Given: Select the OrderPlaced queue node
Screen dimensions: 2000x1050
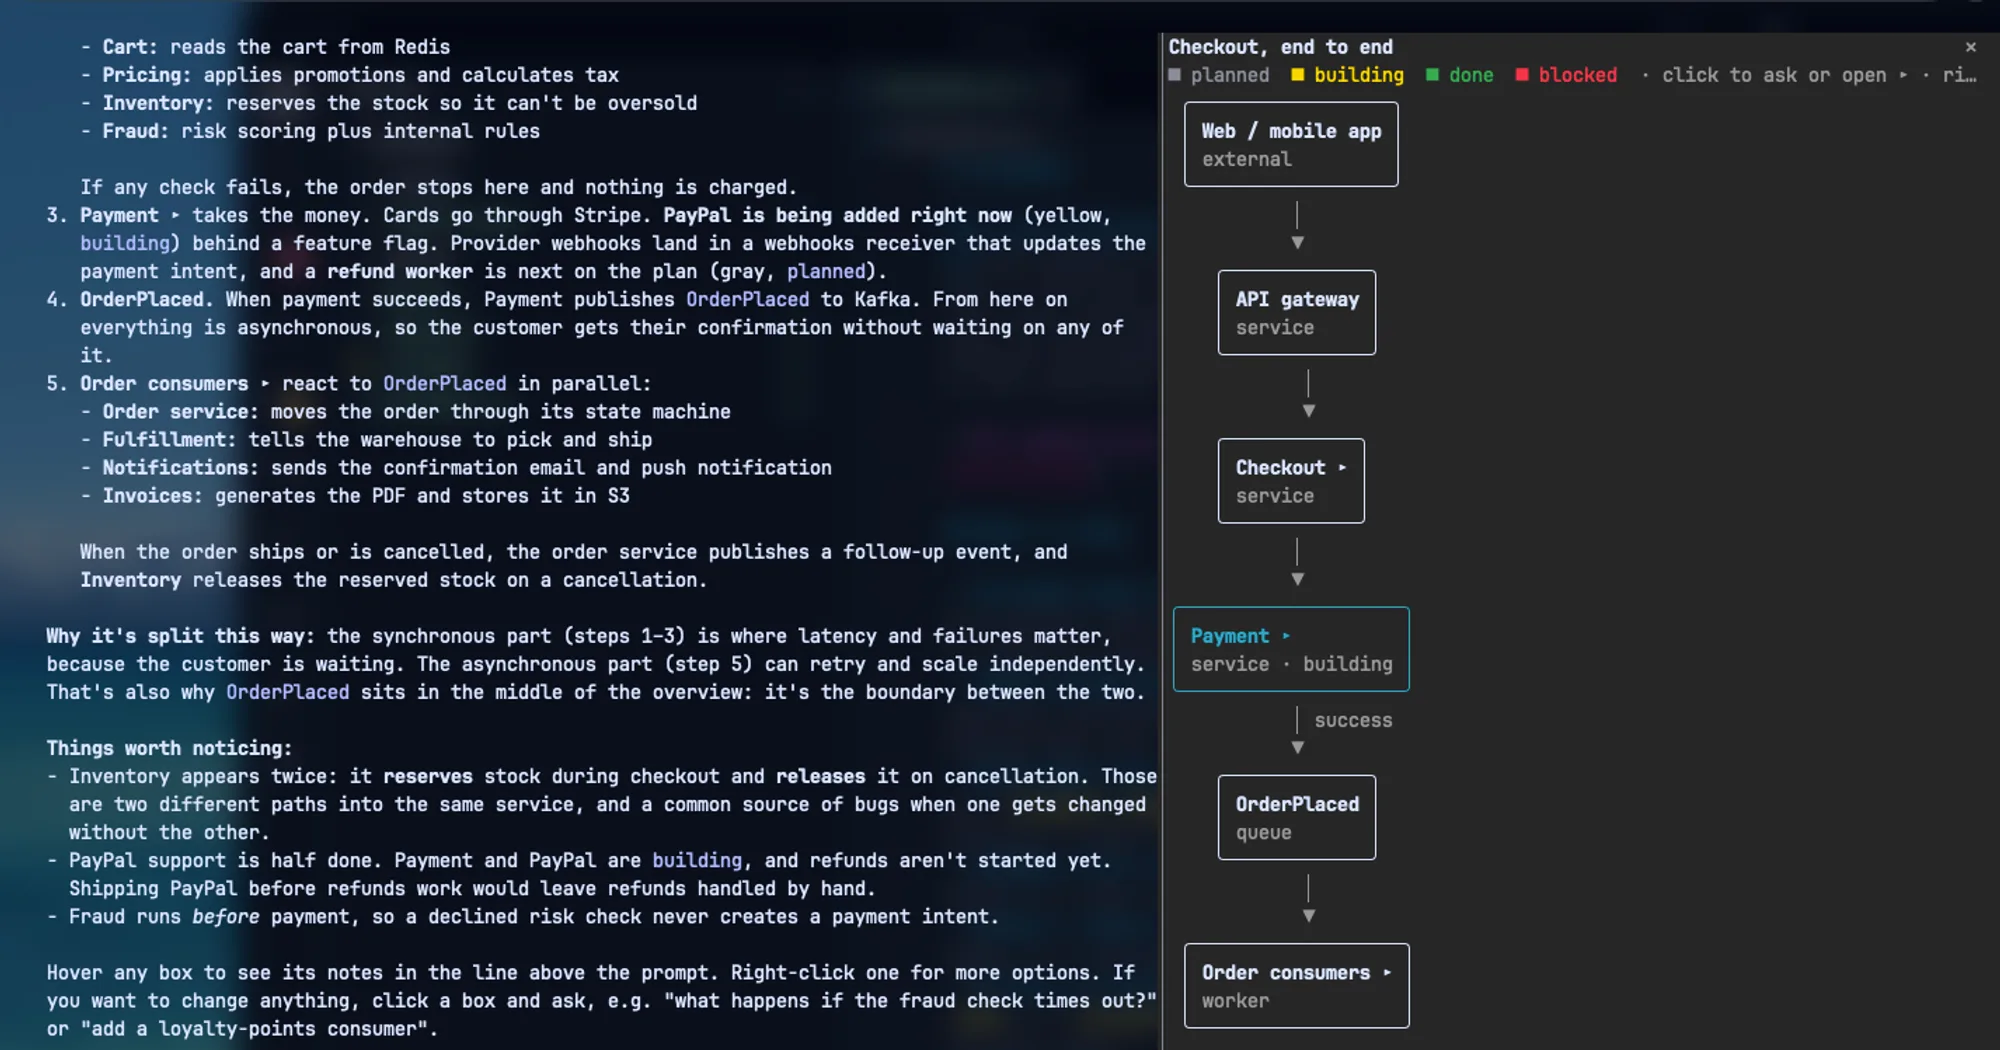Looking at the screenshot, I should tap(1297, 817).
